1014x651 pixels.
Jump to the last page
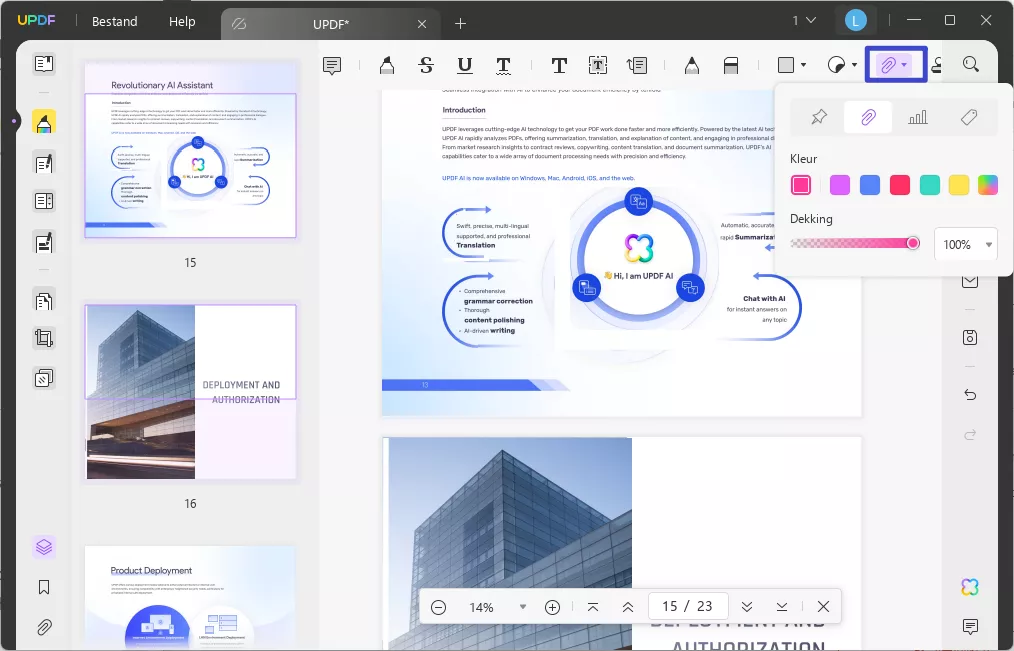[782, 607]
